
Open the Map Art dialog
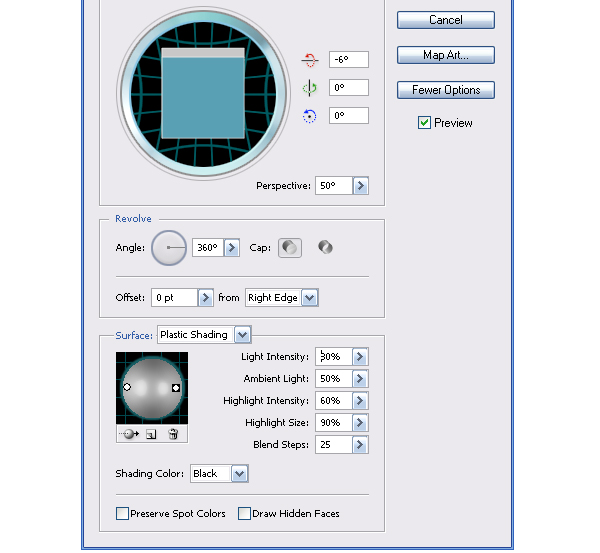446,55
